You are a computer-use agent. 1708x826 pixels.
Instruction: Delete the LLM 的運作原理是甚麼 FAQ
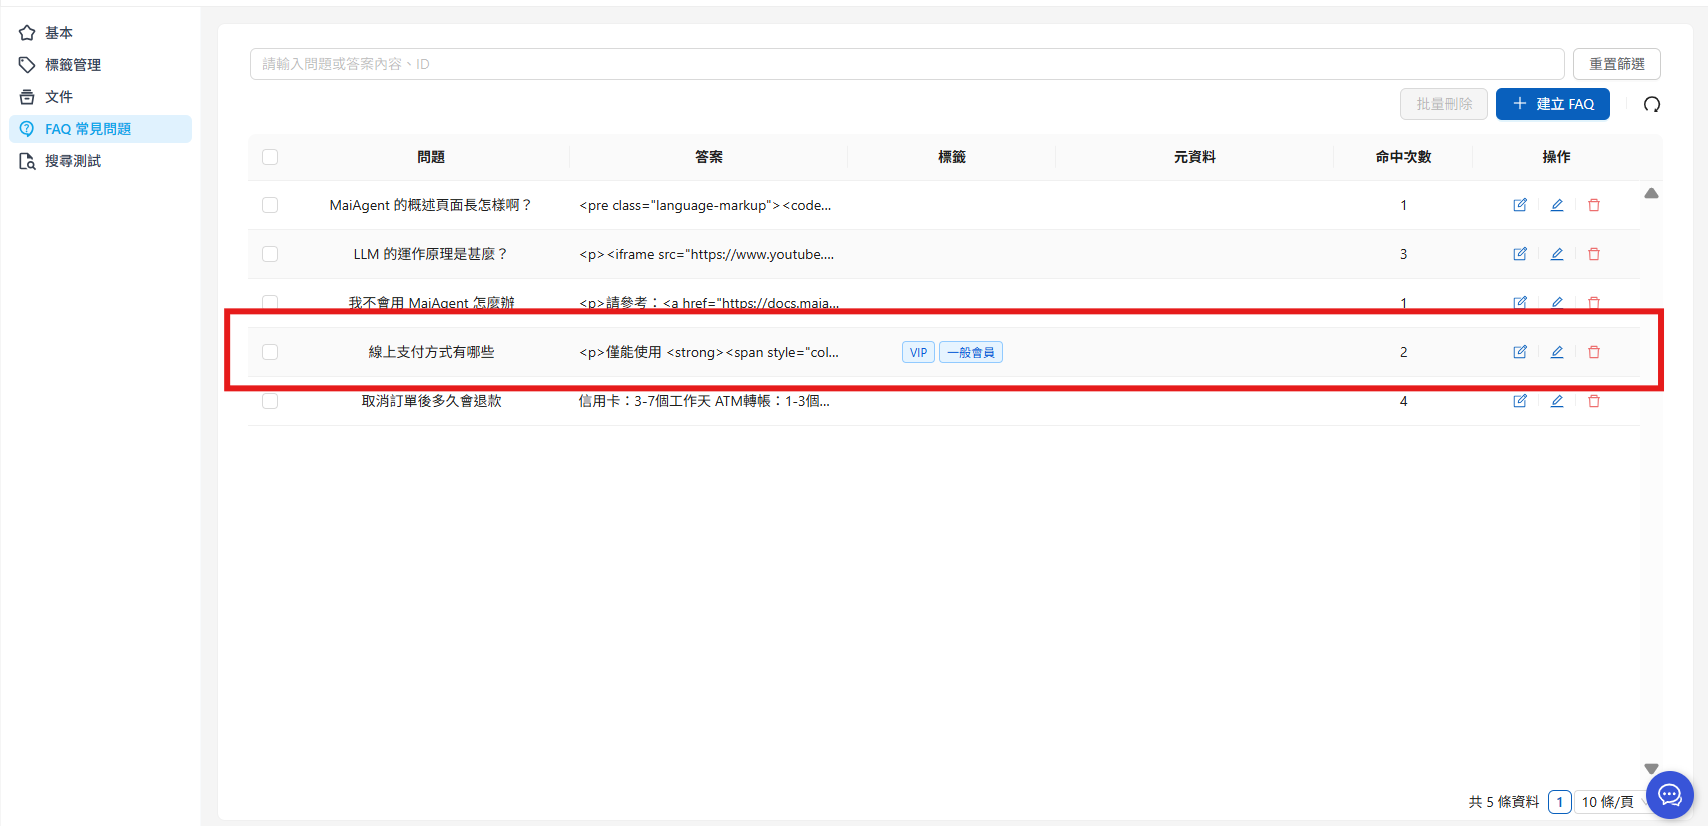tap(1594, 254)
